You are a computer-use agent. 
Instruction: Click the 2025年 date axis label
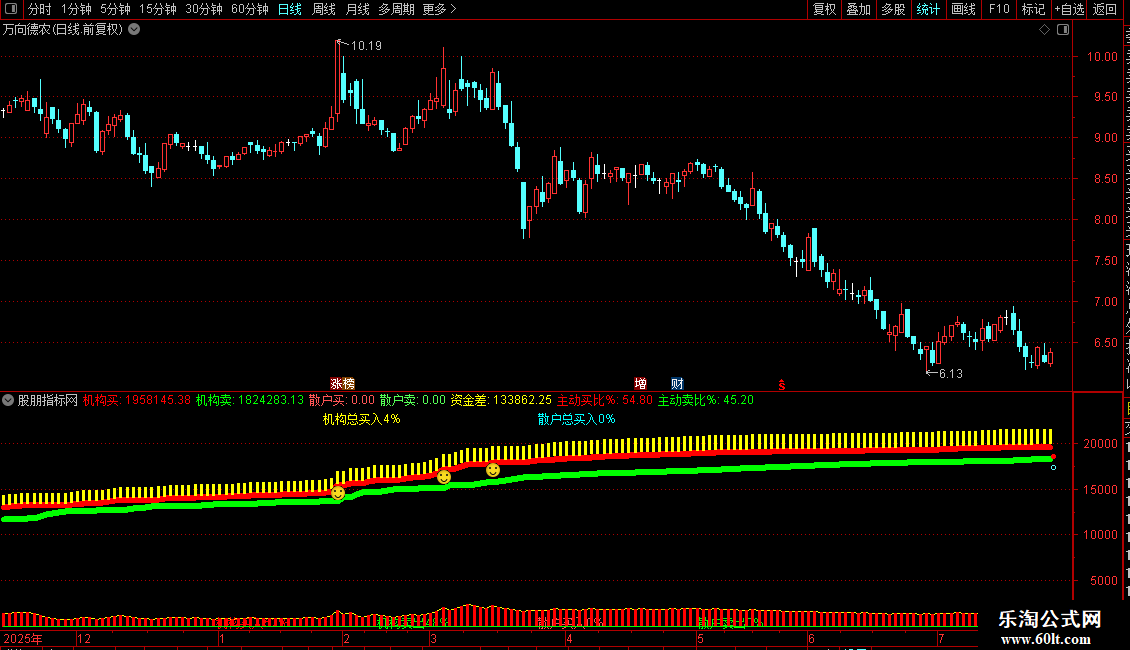(x=23, y=638)
